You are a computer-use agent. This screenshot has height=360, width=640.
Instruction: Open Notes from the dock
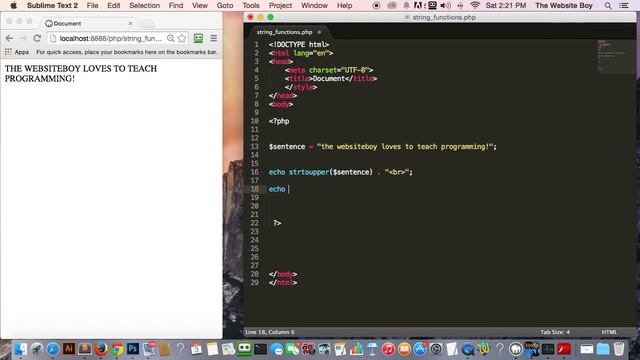click(213, 349)
